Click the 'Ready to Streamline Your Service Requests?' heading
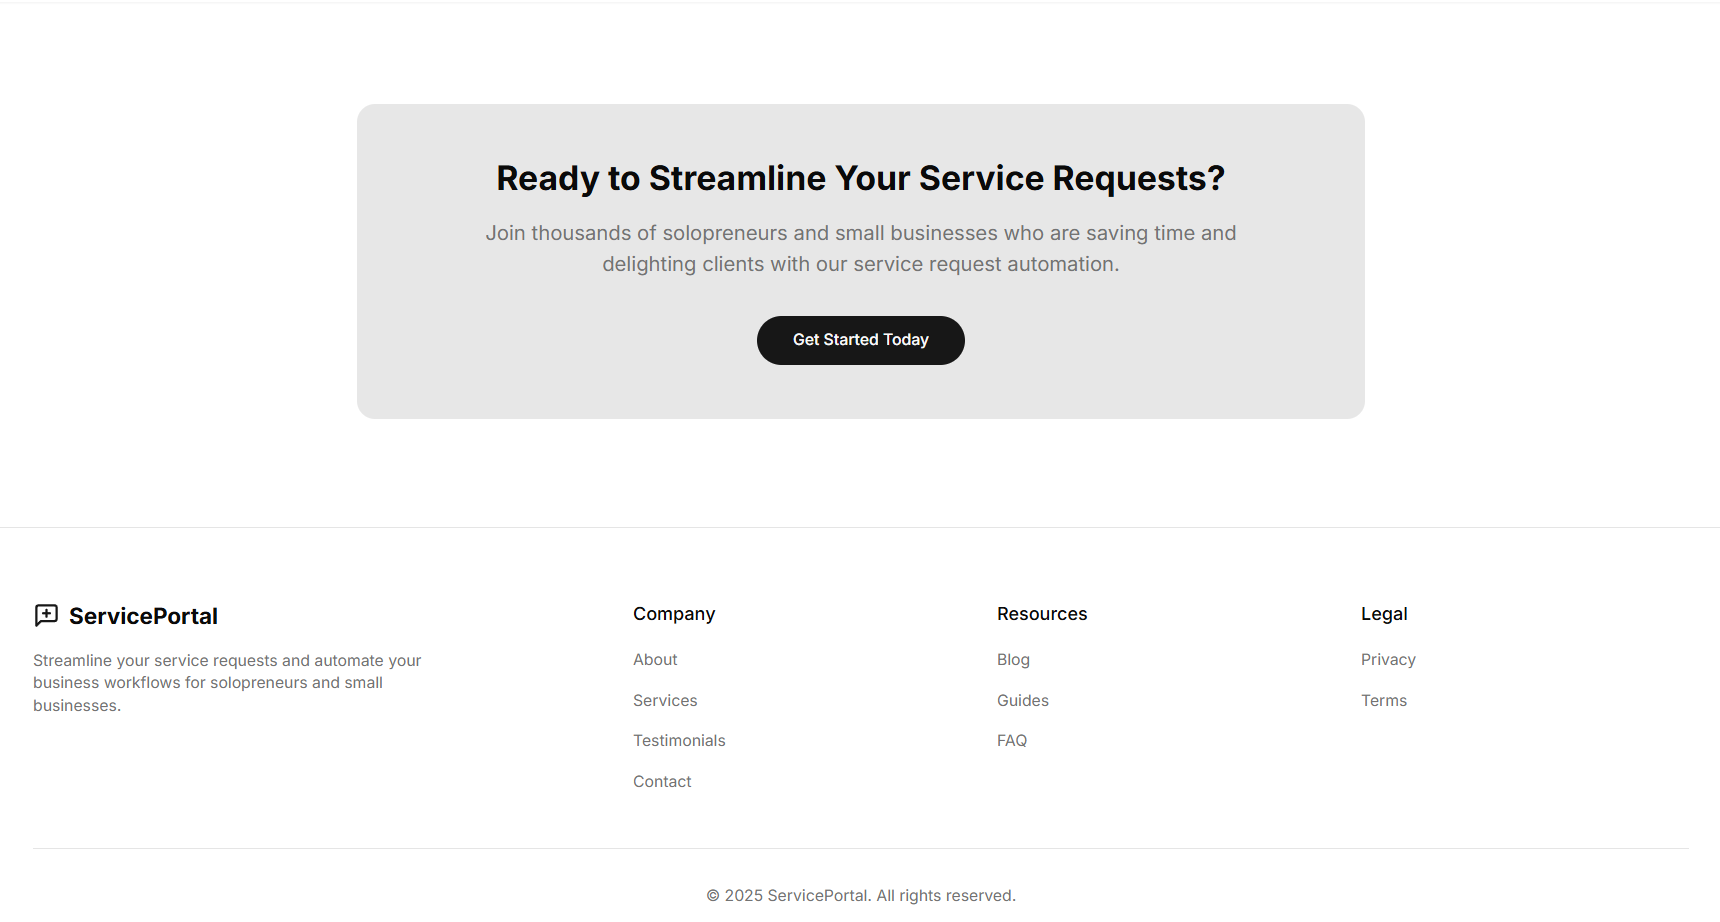Image resolution: width=1720 pixels, height=922 pixels. [x=860, y=177]
